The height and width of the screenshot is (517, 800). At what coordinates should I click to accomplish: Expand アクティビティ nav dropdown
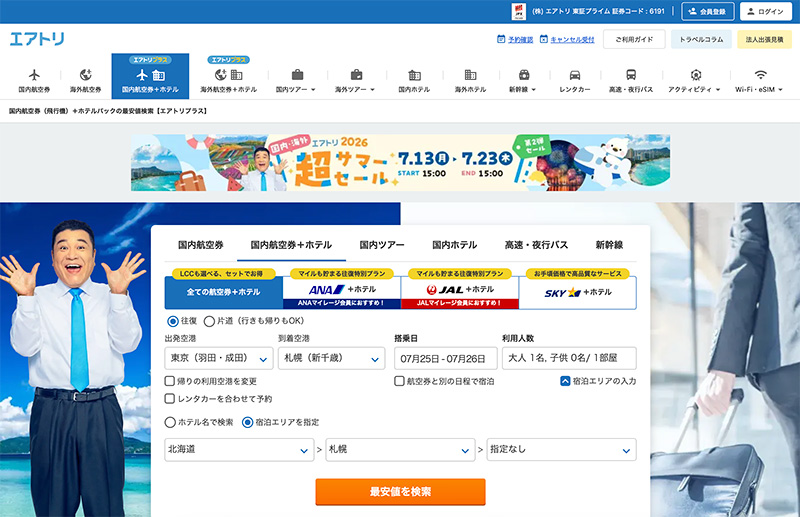tap(694, 89)
